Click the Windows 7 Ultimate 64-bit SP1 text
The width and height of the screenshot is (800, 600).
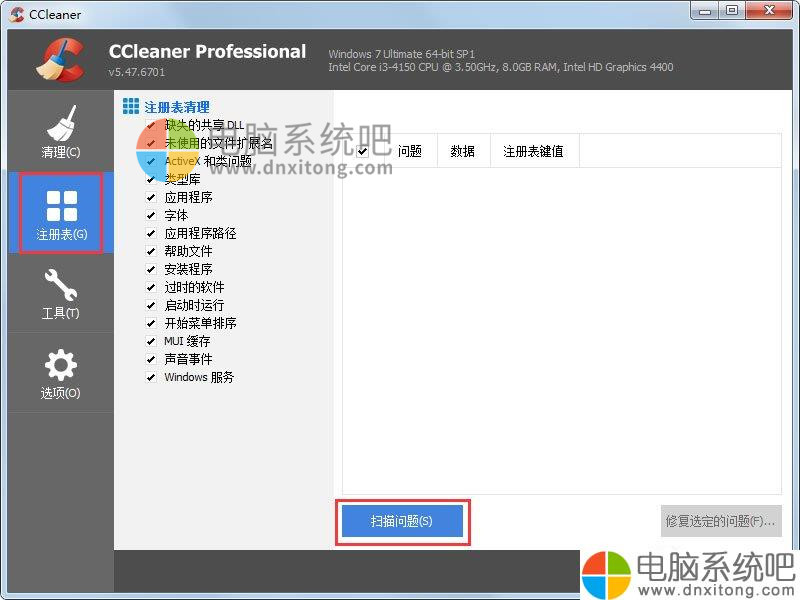402,54
